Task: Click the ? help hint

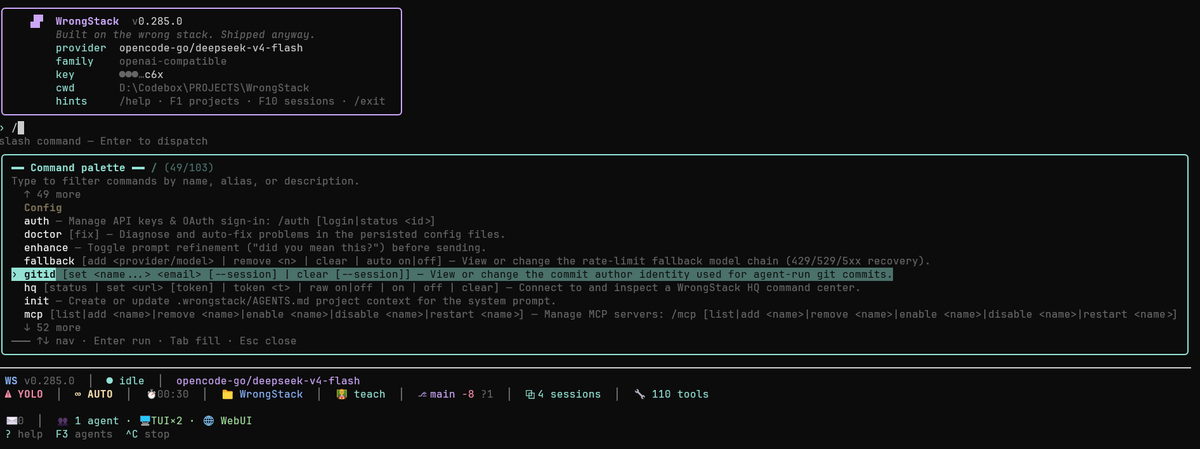Action: click(23, 434)
